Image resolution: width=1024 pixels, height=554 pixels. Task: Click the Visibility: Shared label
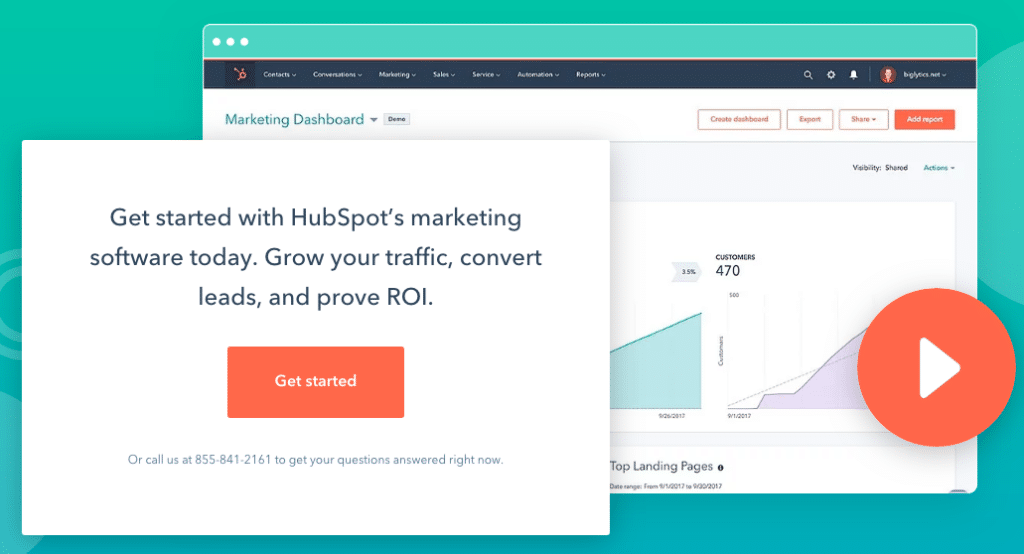pos(880,168)
